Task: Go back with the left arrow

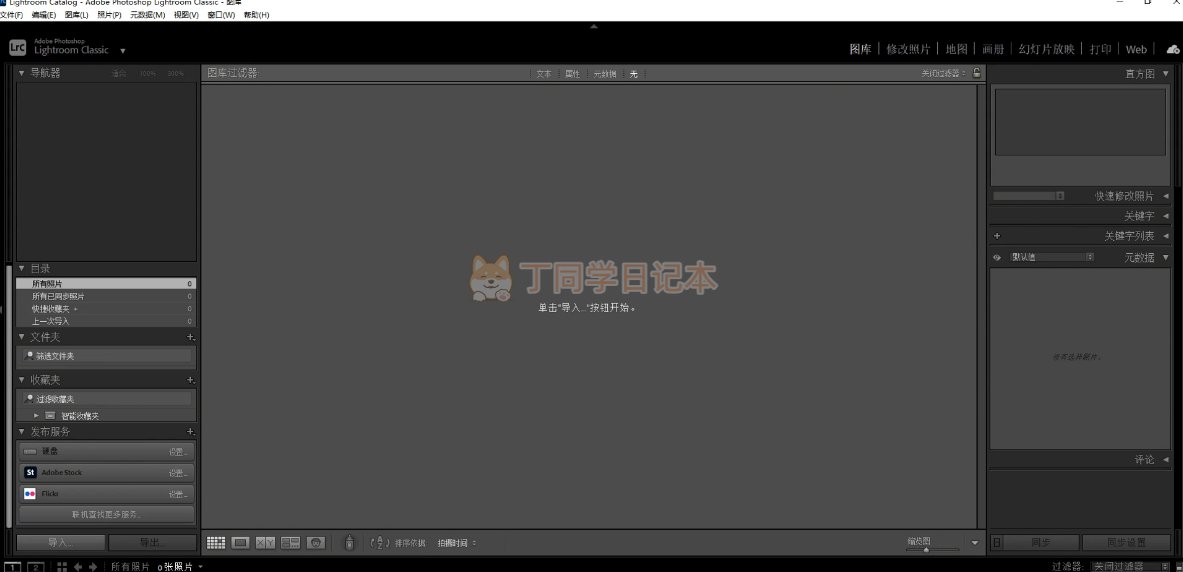Action: (x=78, y=567)
